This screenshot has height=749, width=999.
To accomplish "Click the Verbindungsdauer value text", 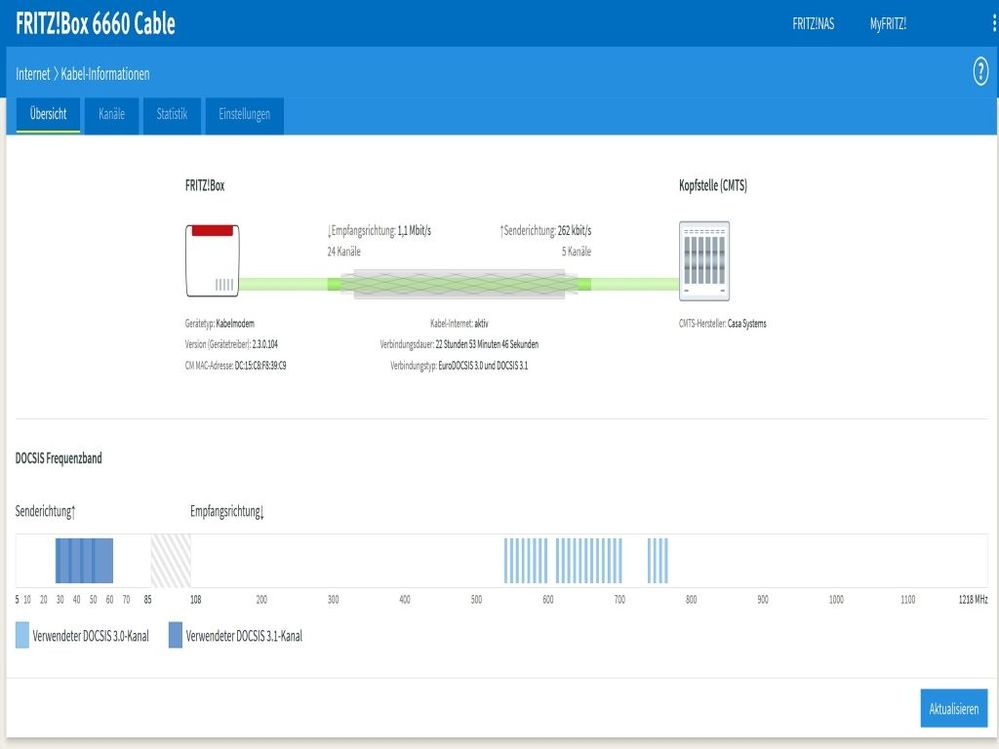I will pyautogui.click(x=487, y=345).
